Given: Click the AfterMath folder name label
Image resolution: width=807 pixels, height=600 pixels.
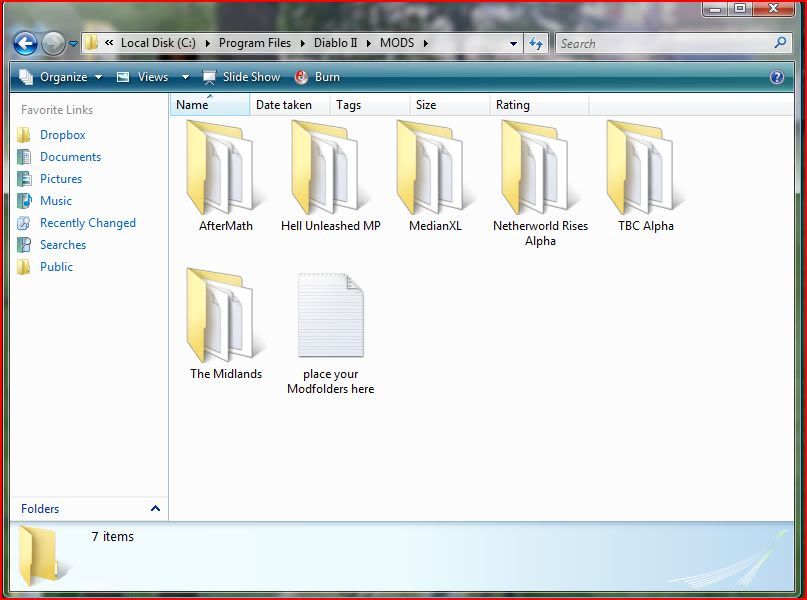Looking at the screenshot, I should 226,226.
